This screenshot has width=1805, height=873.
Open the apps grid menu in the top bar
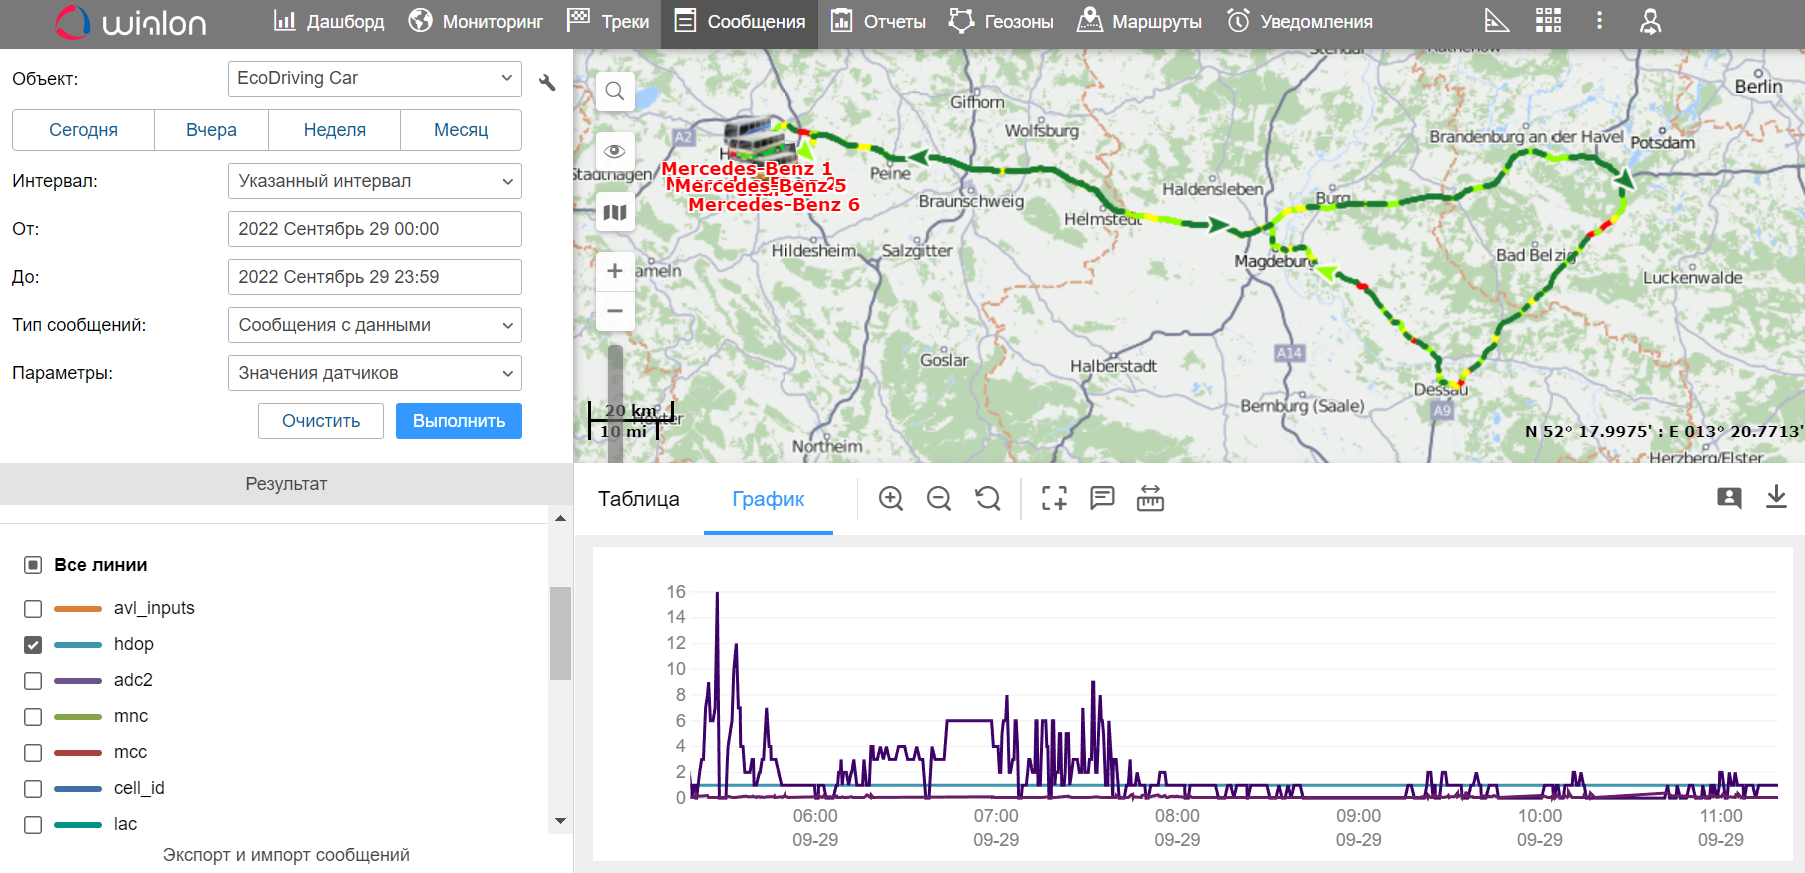(x=1548, y=21)
